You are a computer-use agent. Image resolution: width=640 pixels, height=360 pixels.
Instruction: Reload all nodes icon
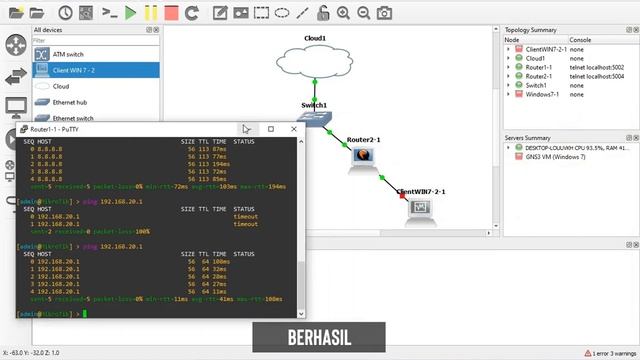[191, 13]
